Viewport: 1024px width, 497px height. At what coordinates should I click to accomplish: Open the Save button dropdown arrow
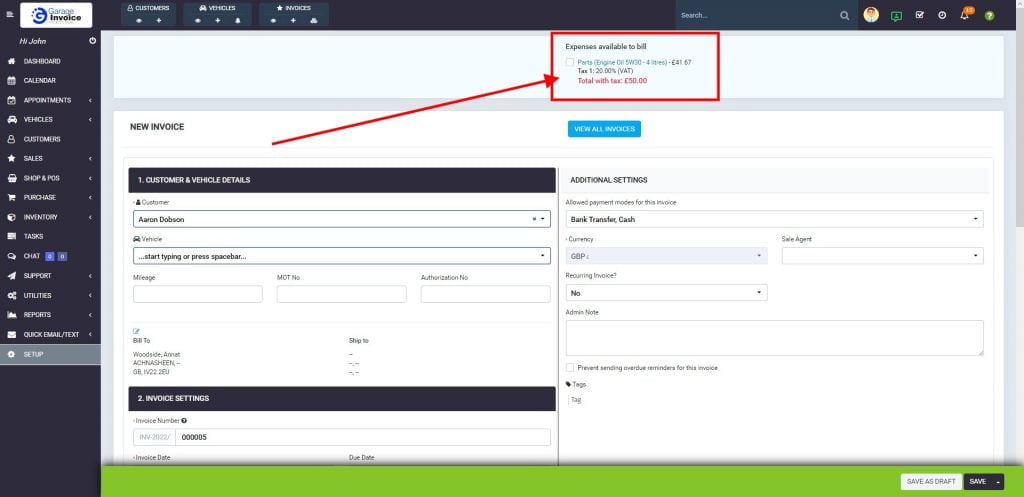click(998, 481)
